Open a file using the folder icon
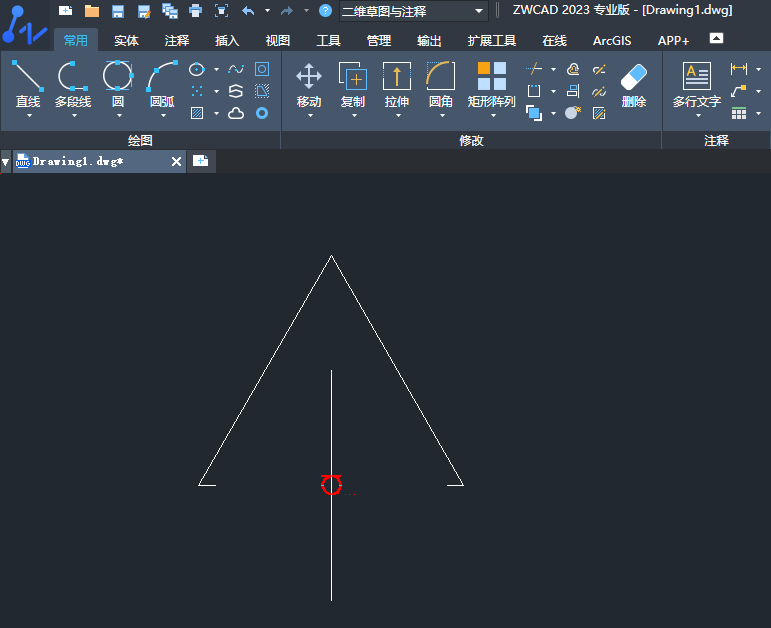The height and width of the screenshot is (628, 771). 92,10
